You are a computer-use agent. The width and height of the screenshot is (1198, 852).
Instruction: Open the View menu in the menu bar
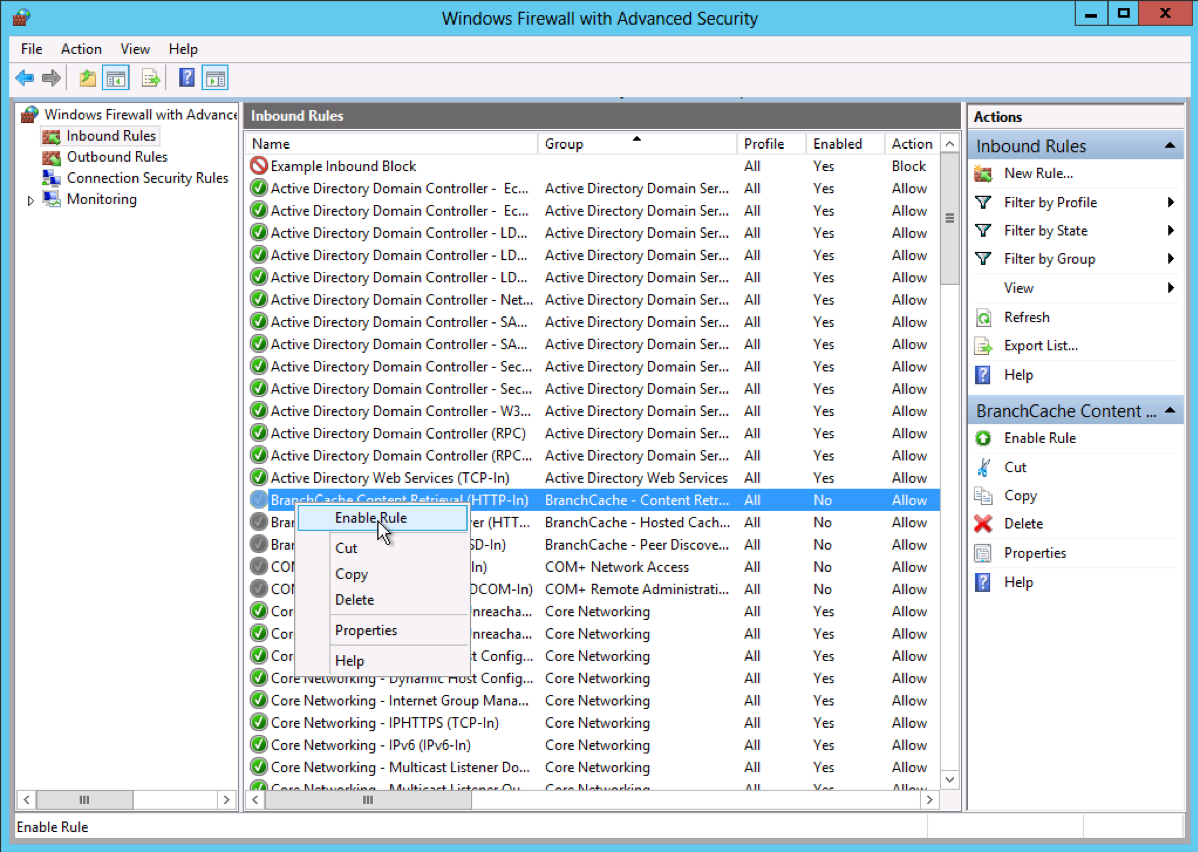point(134,49)
